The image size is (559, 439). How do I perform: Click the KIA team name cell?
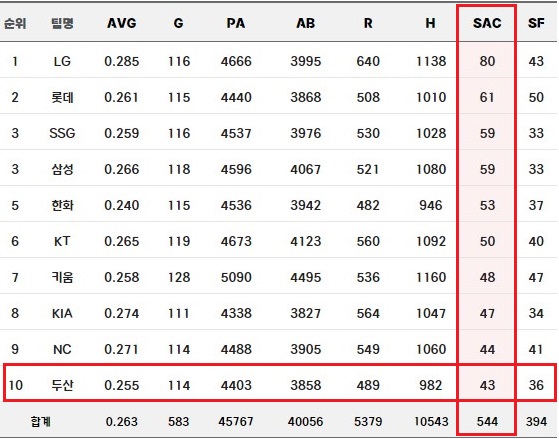(62, 313)
